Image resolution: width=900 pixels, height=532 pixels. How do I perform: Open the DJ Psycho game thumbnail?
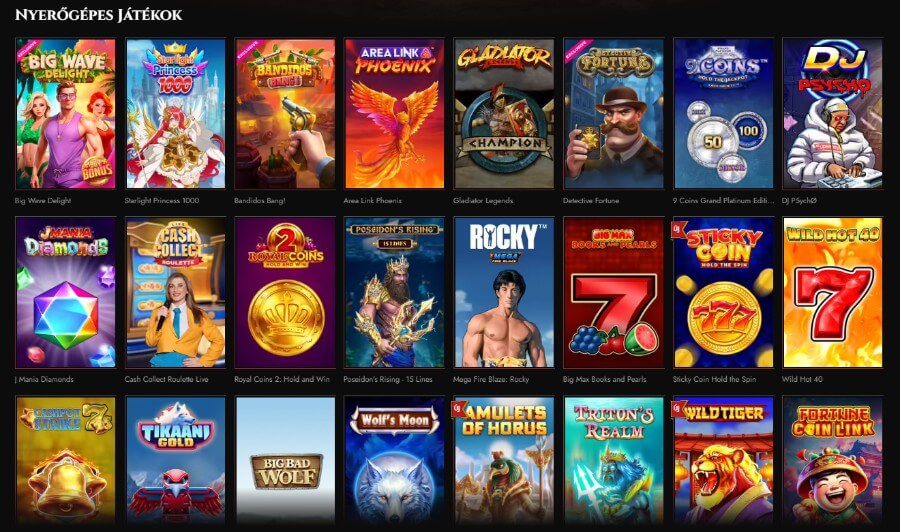(833, 114)
